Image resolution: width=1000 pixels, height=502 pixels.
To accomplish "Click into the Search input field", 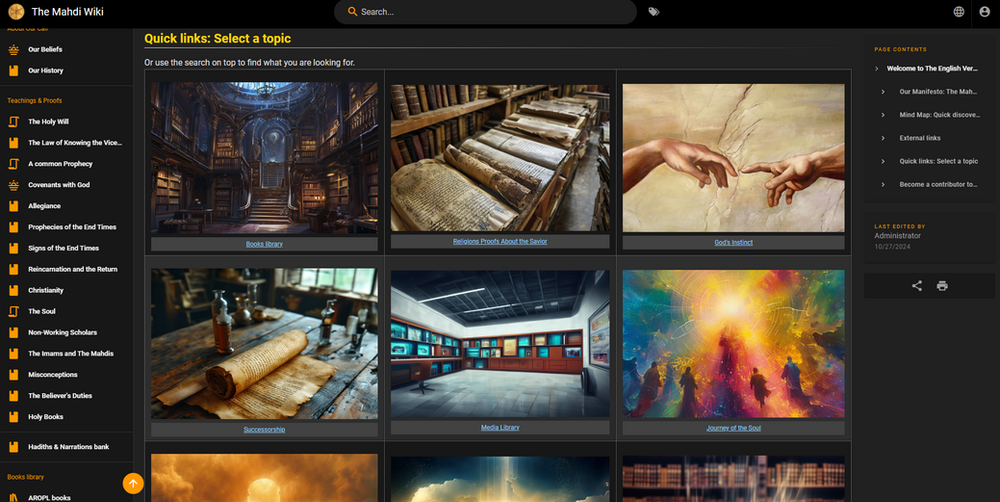I will click(x=485, y=11).
